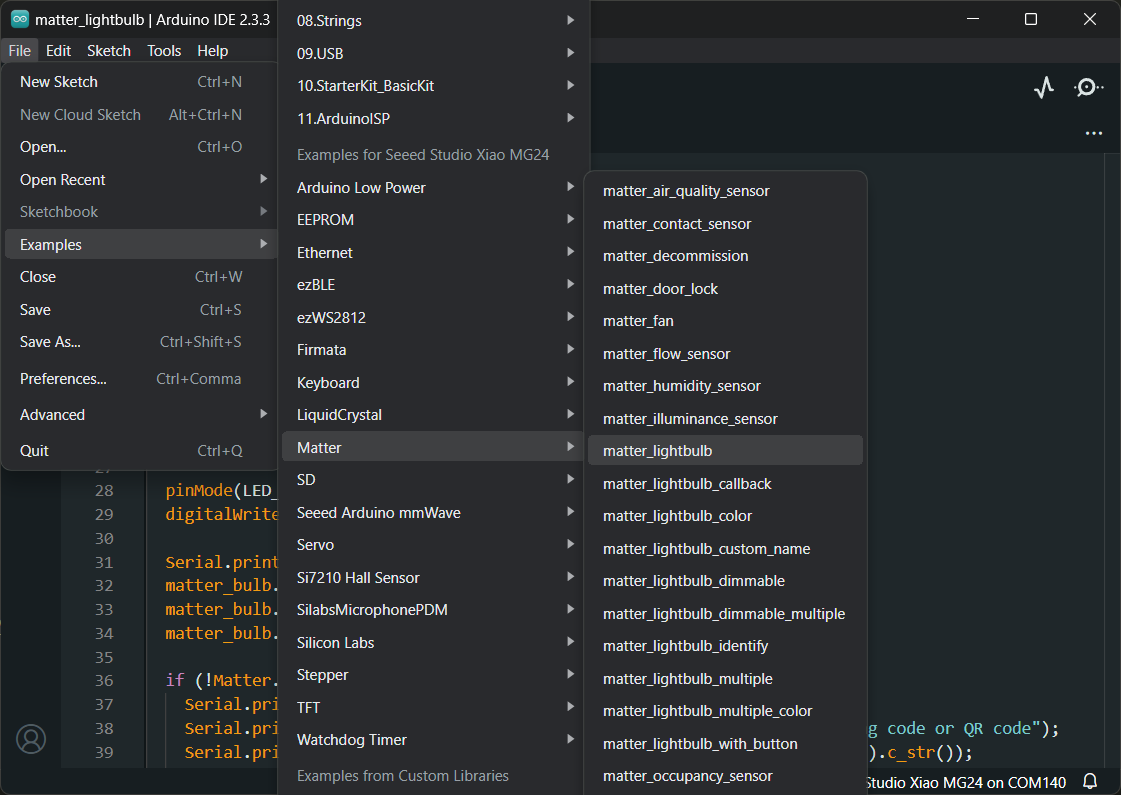The height and width of the screenshot is (795, 1121).
Task: Expand the Open Recent submenu
Action: pos(141,180)
